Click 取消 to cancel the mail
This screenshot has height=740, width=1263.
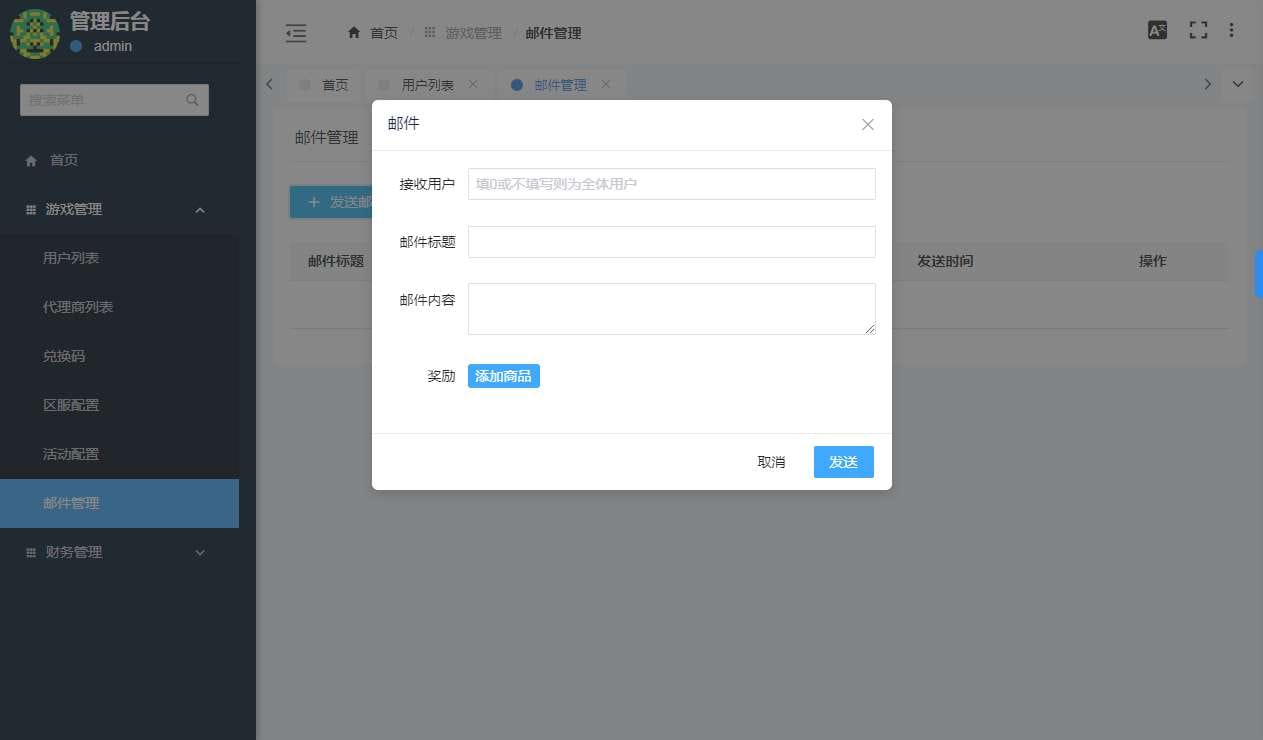(771, 461)
